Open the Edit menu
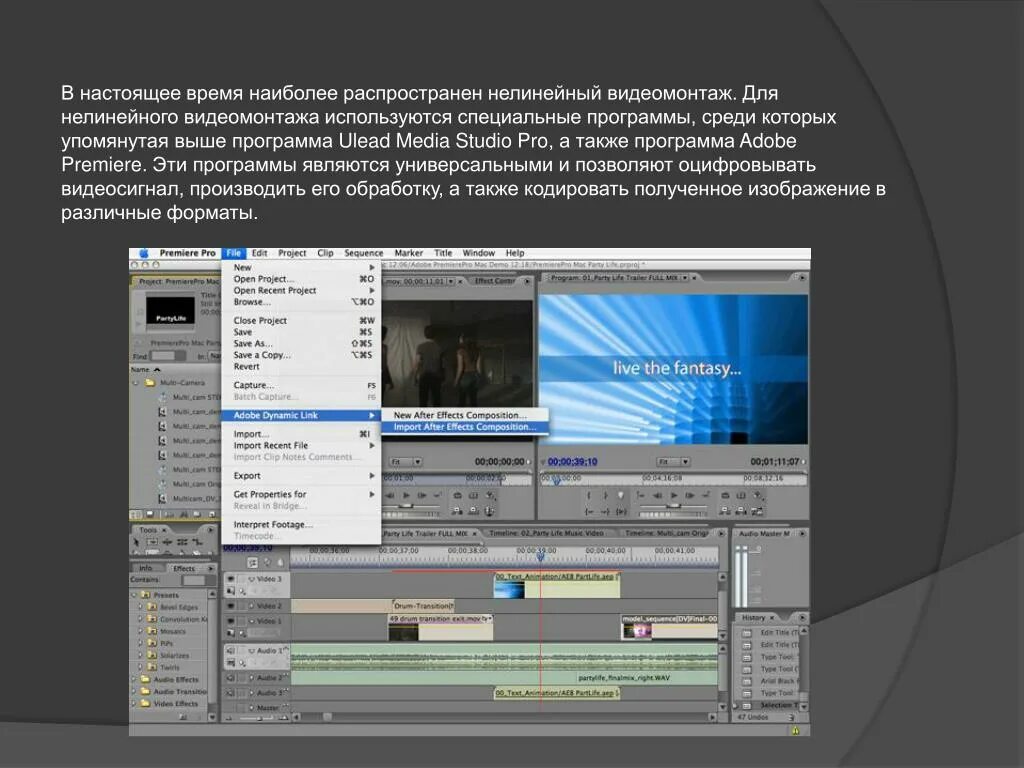 [259, 253]
